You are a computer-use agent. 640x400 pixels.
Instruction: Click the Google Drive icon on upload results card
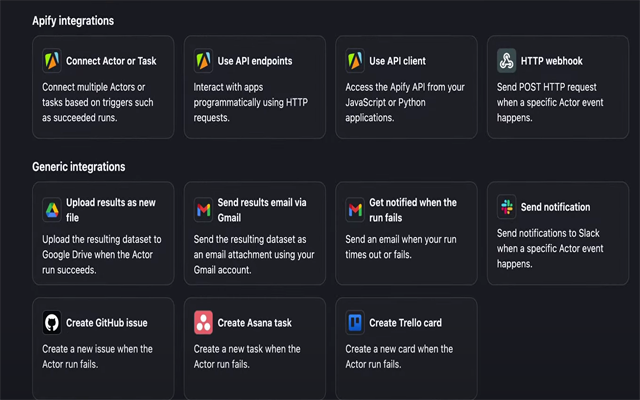pos(52,210)
